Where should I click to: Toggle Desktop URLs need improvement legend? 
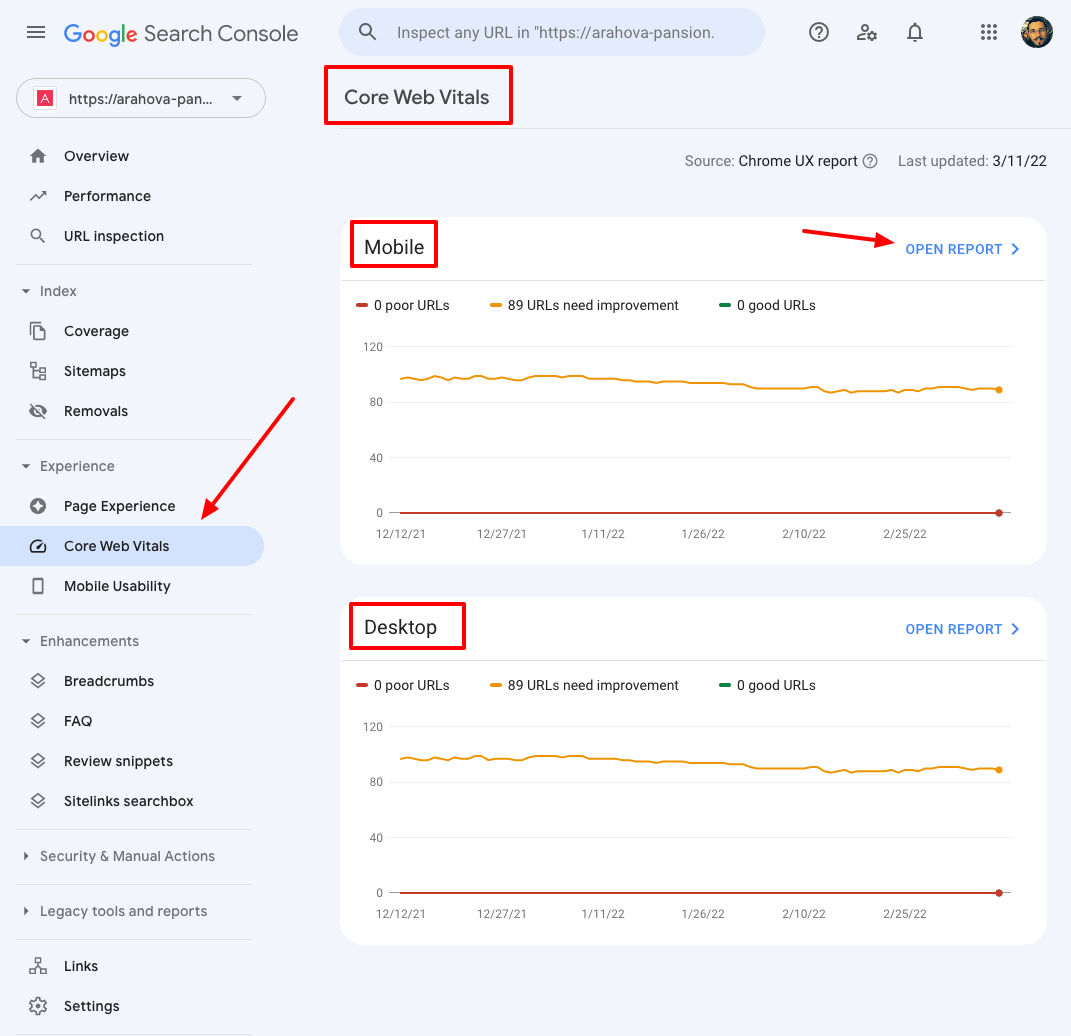pos(585,685)
